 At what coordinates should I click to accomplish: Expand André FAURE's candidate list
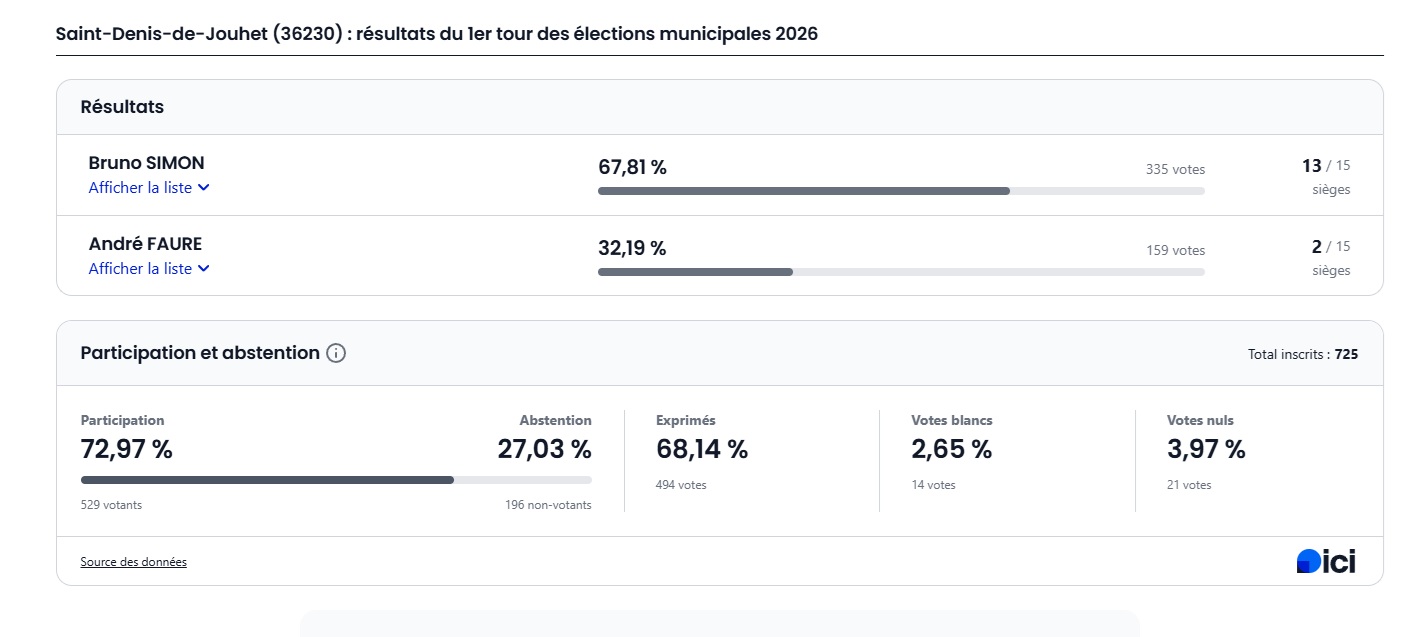(x=149, y=269)
